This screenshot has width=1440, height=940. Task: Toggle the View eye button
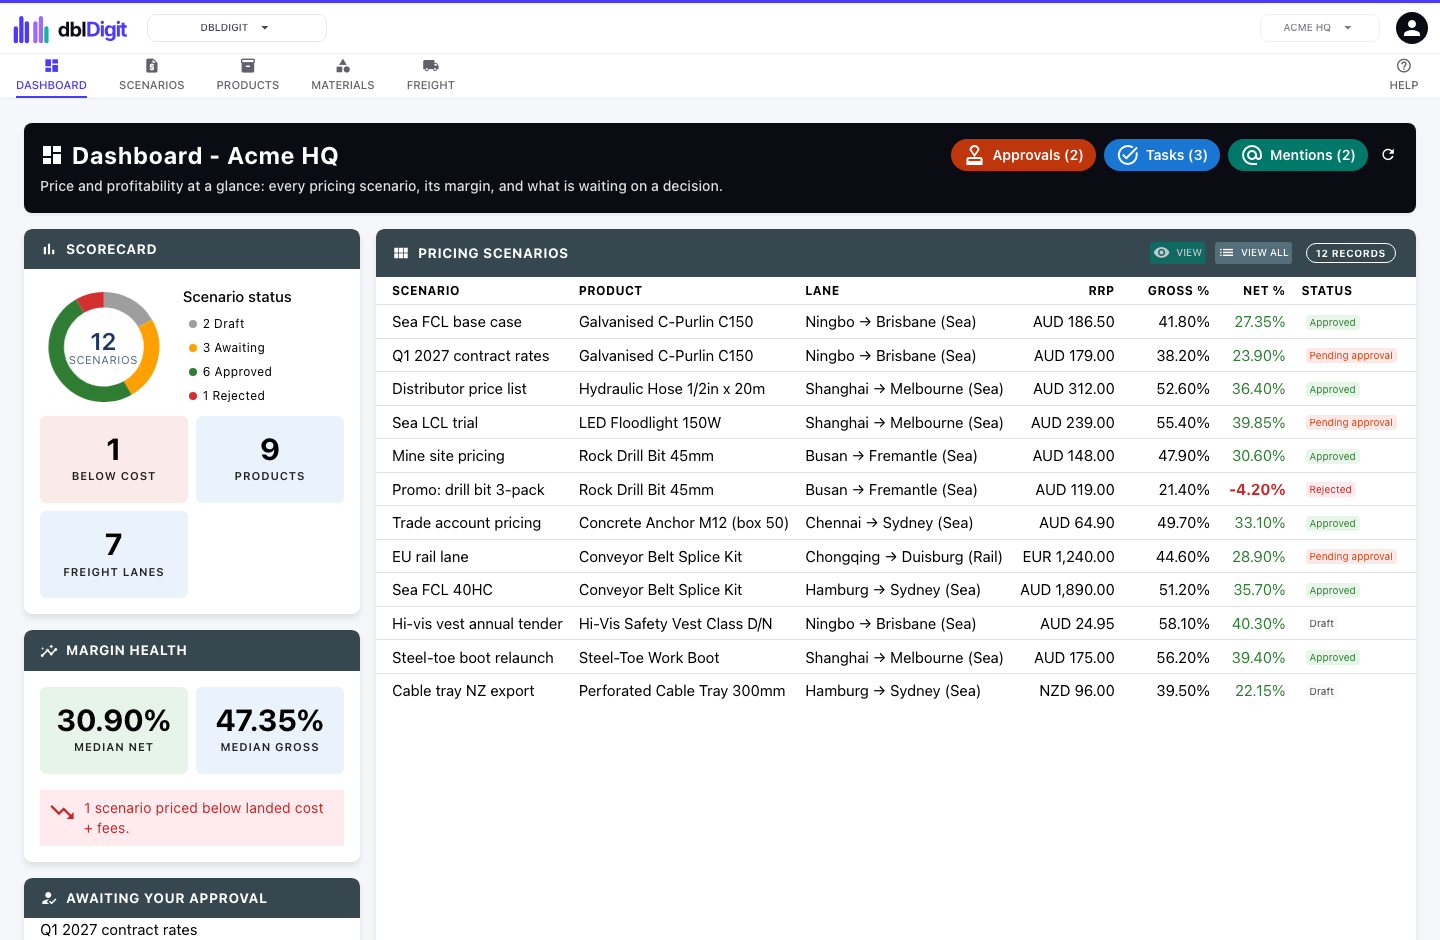pos(1178,253)
